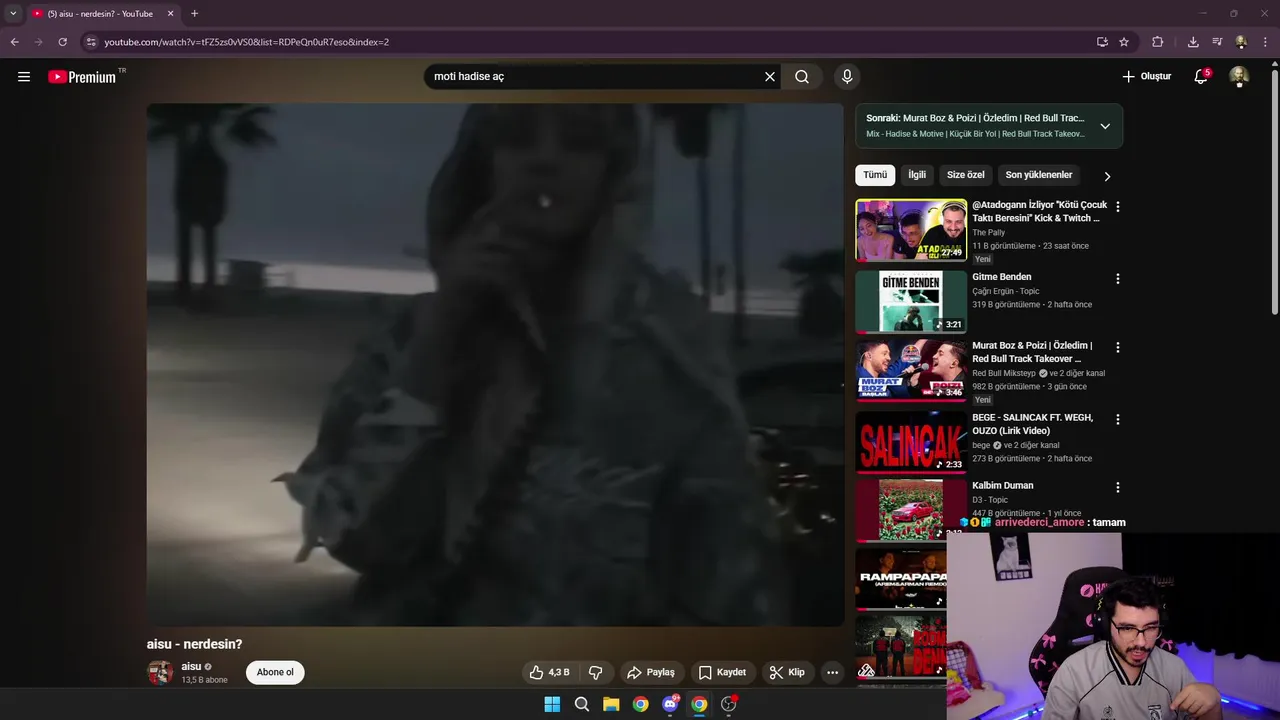Click the Gitme Benden video title
Screen dimensions: 1280x720
click(1001, 277)
